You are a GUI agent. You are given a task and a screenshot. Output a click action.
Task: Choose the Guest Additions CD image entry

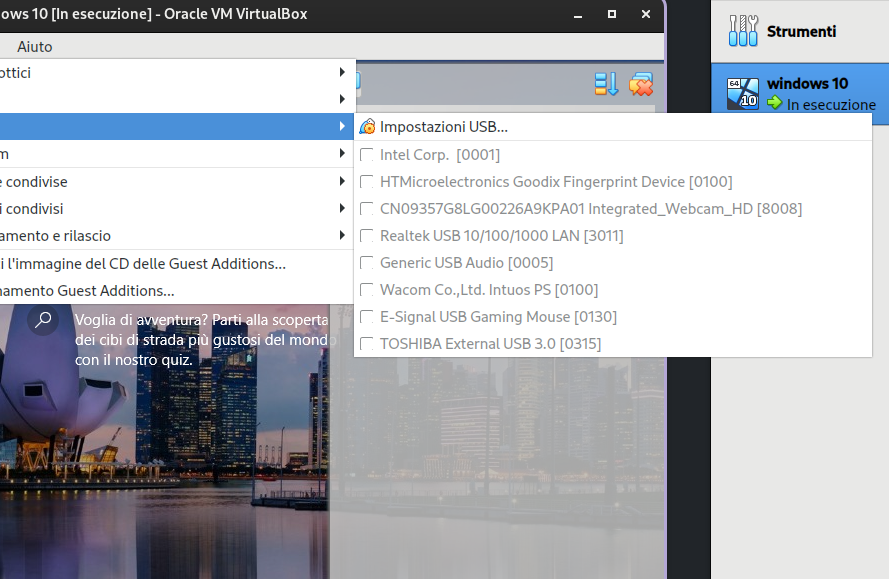pos(177,264)
